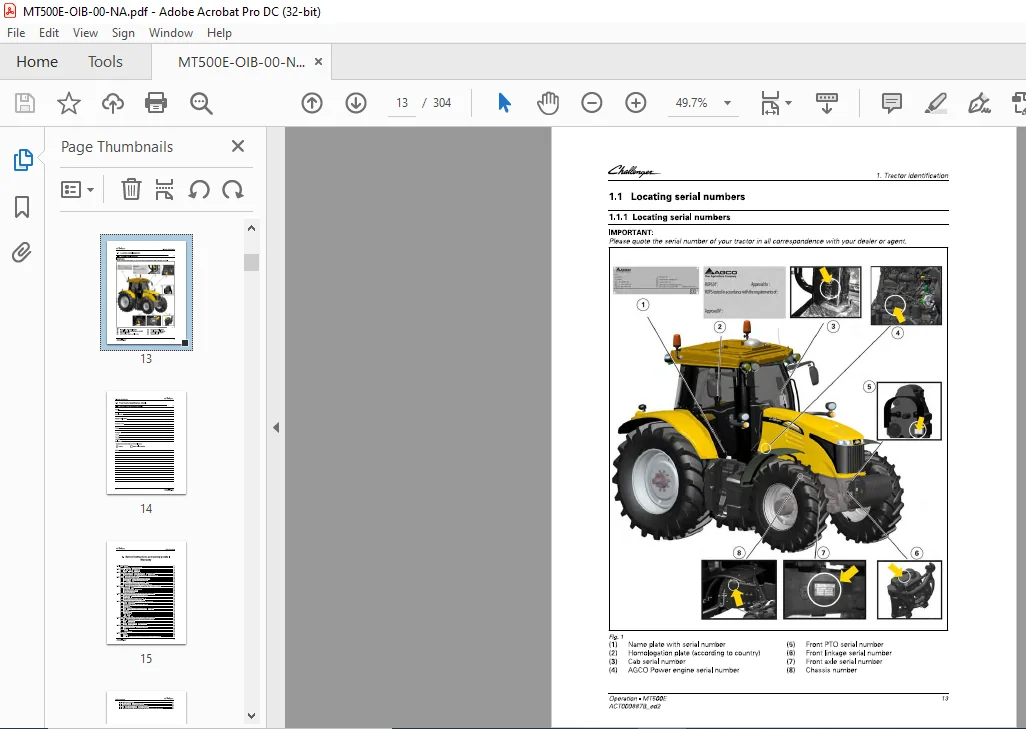Click the 49.7% zoom field

tap(692, 103)
